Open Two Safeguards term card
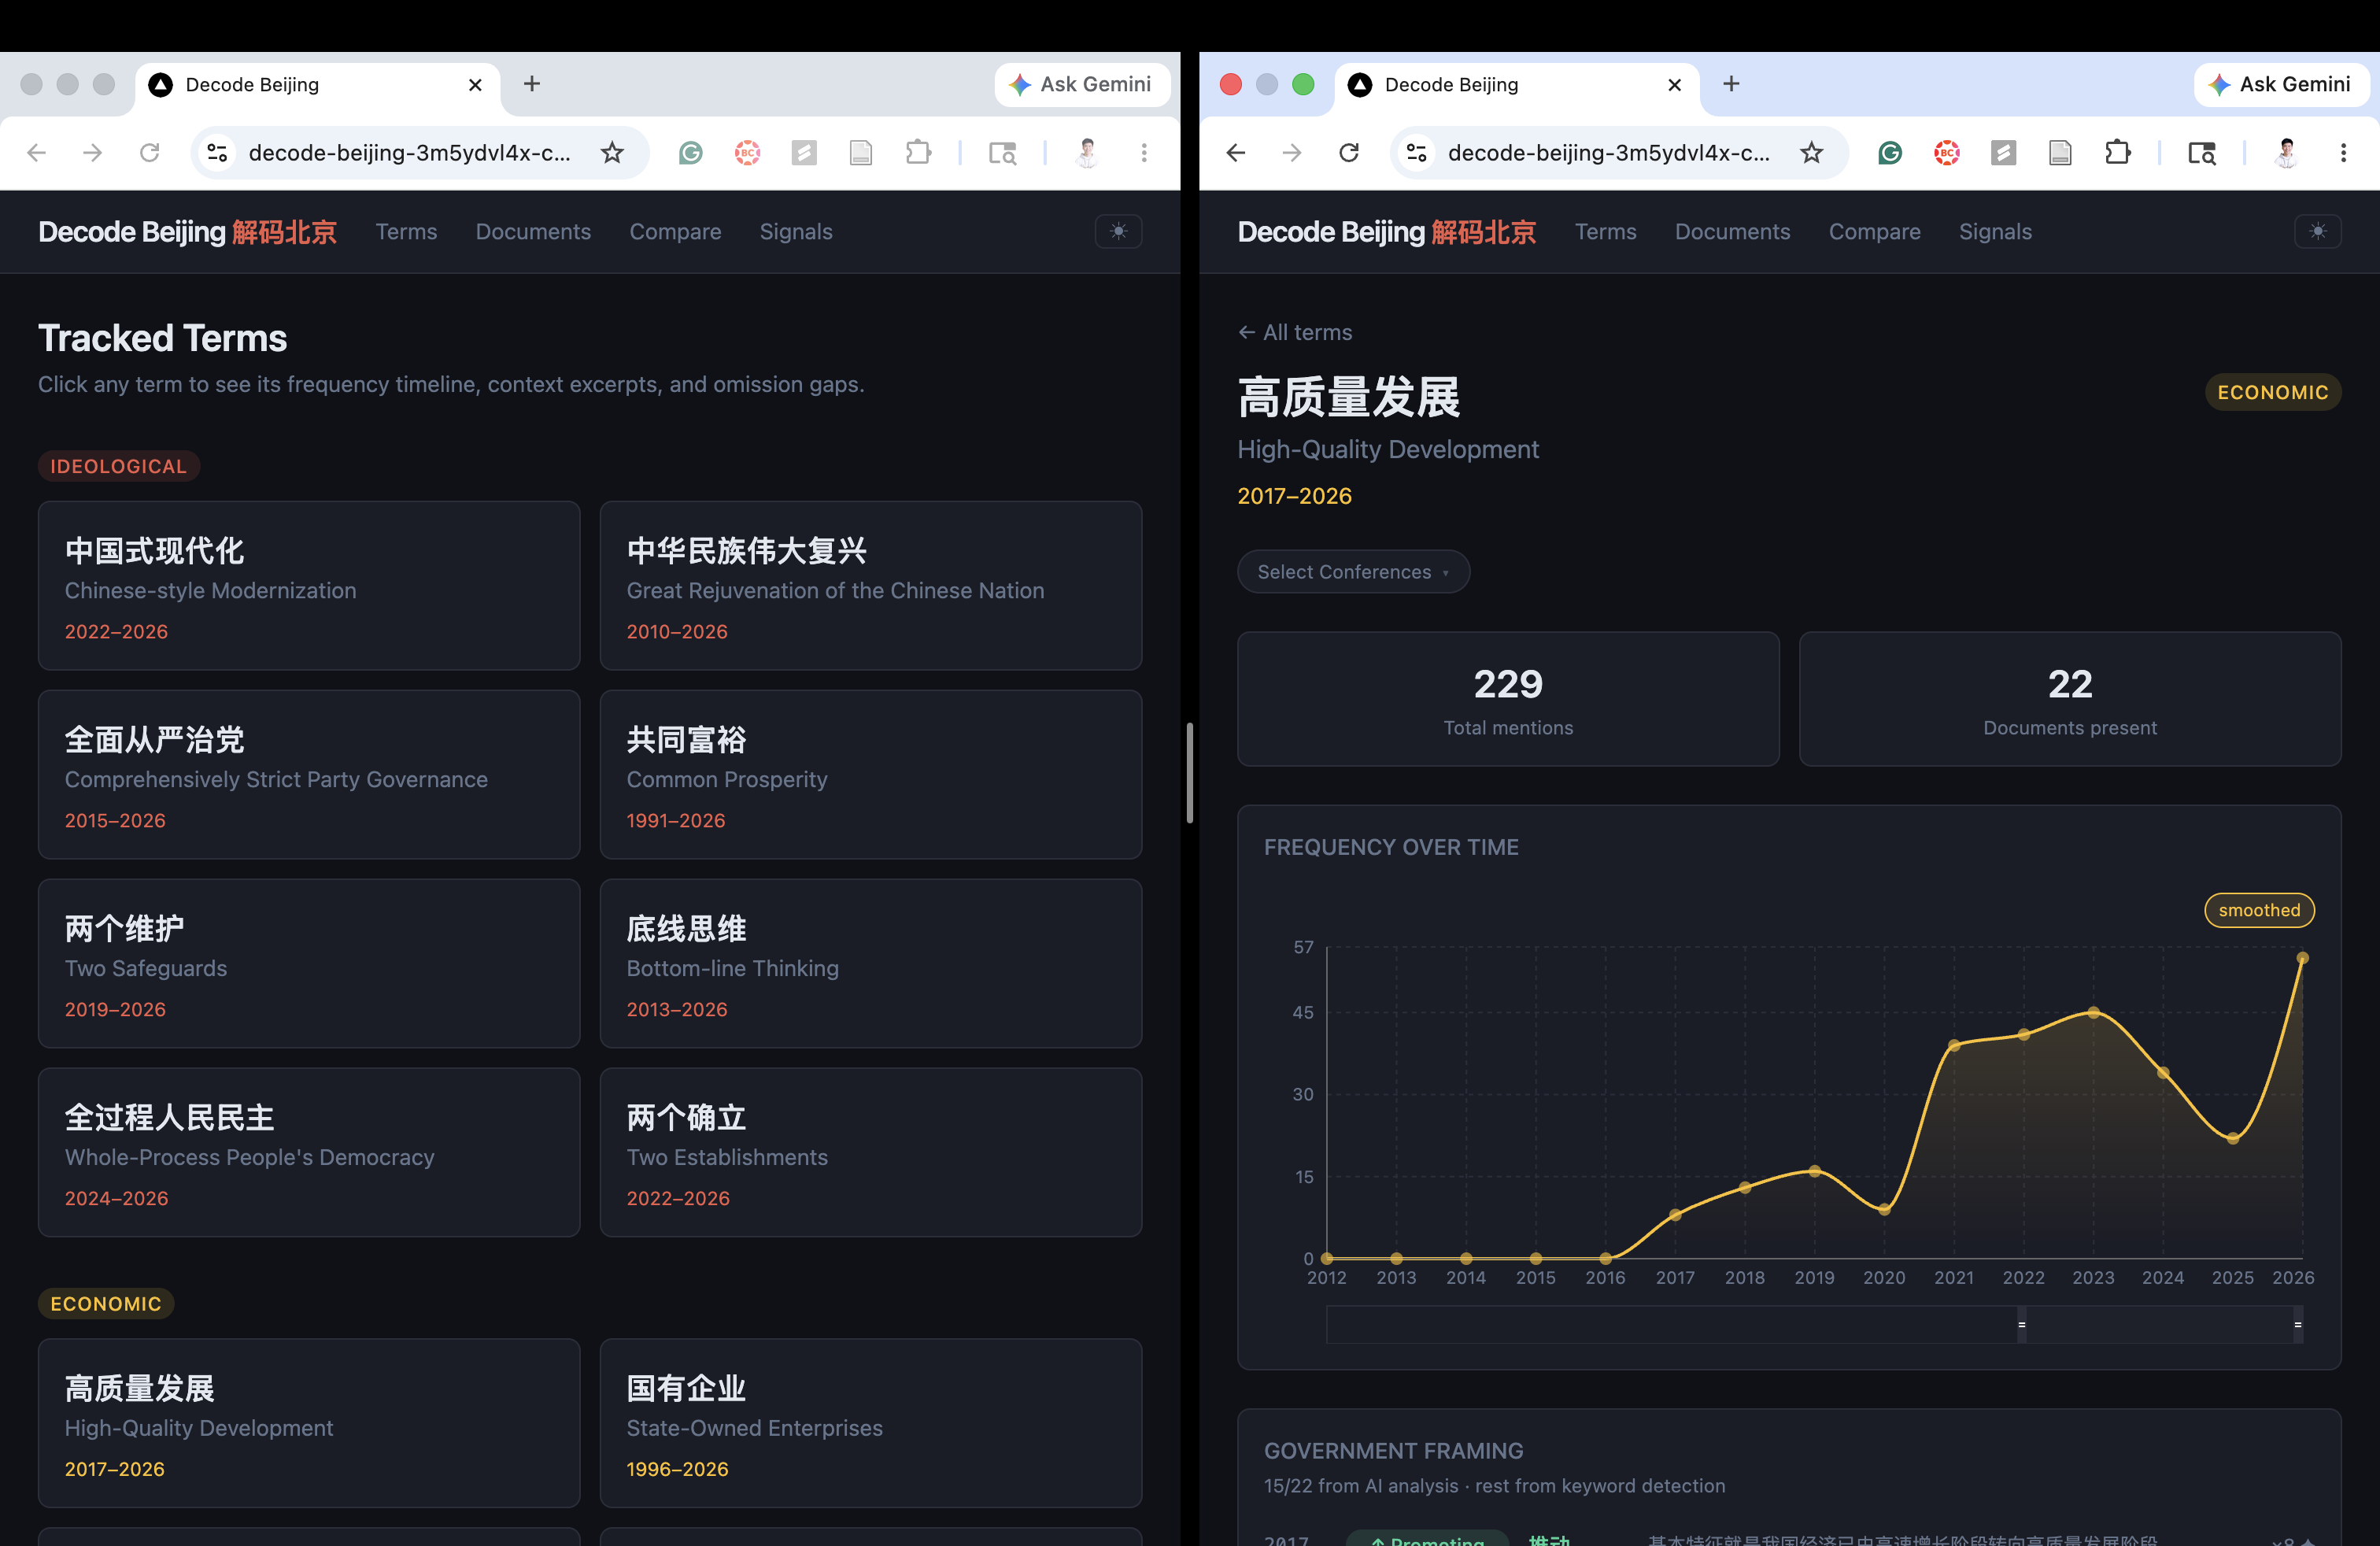 [309, 963]
